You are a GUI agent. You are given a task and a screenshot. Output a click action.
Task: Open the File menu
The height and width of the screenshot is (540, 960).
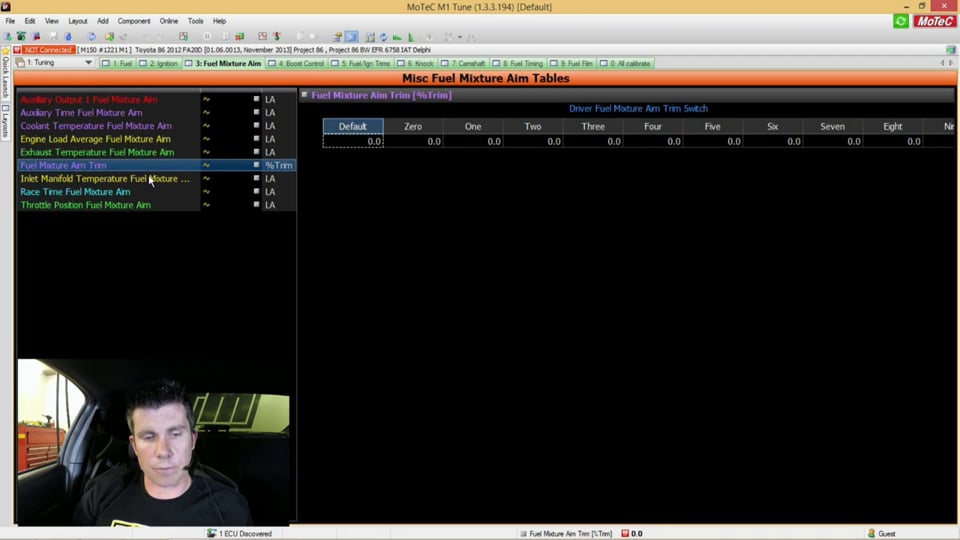[10, 21]
